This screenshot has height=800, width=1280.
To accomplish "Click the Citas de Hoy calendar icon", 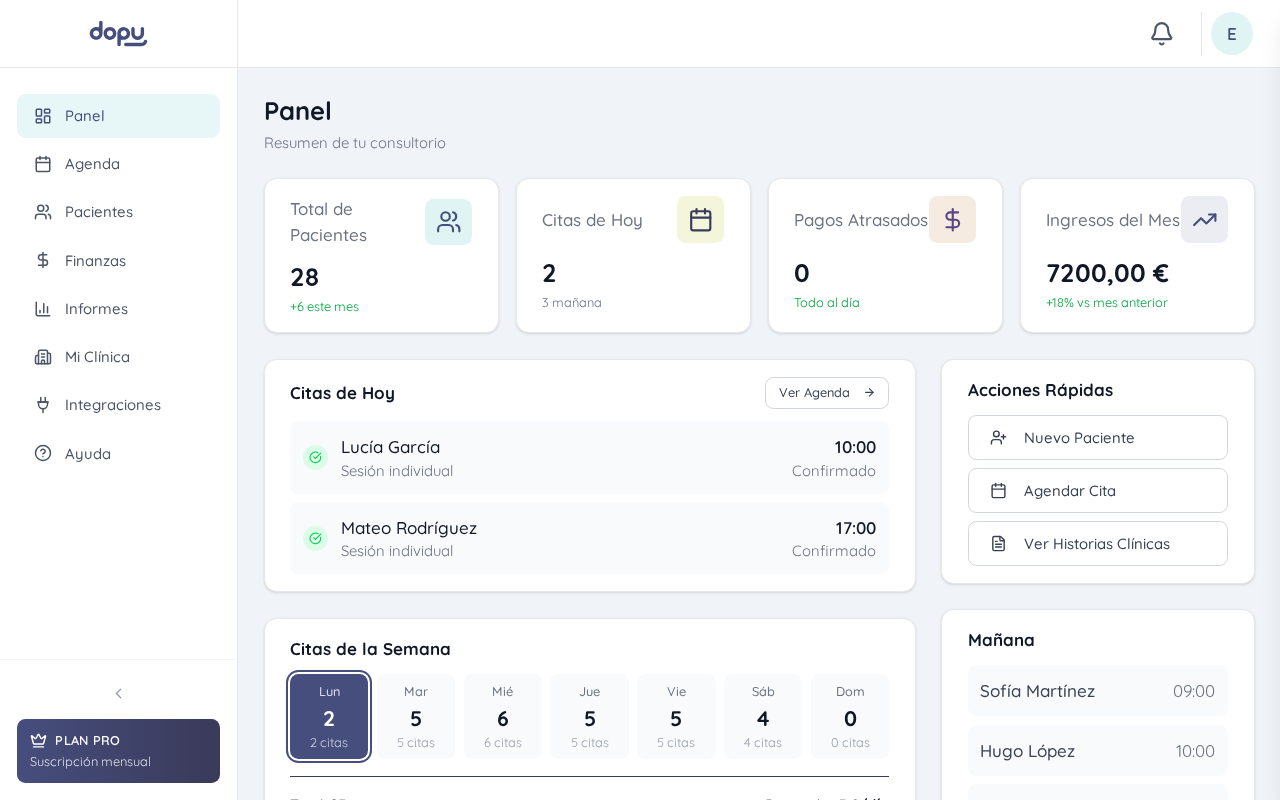I will pos(700,220).
